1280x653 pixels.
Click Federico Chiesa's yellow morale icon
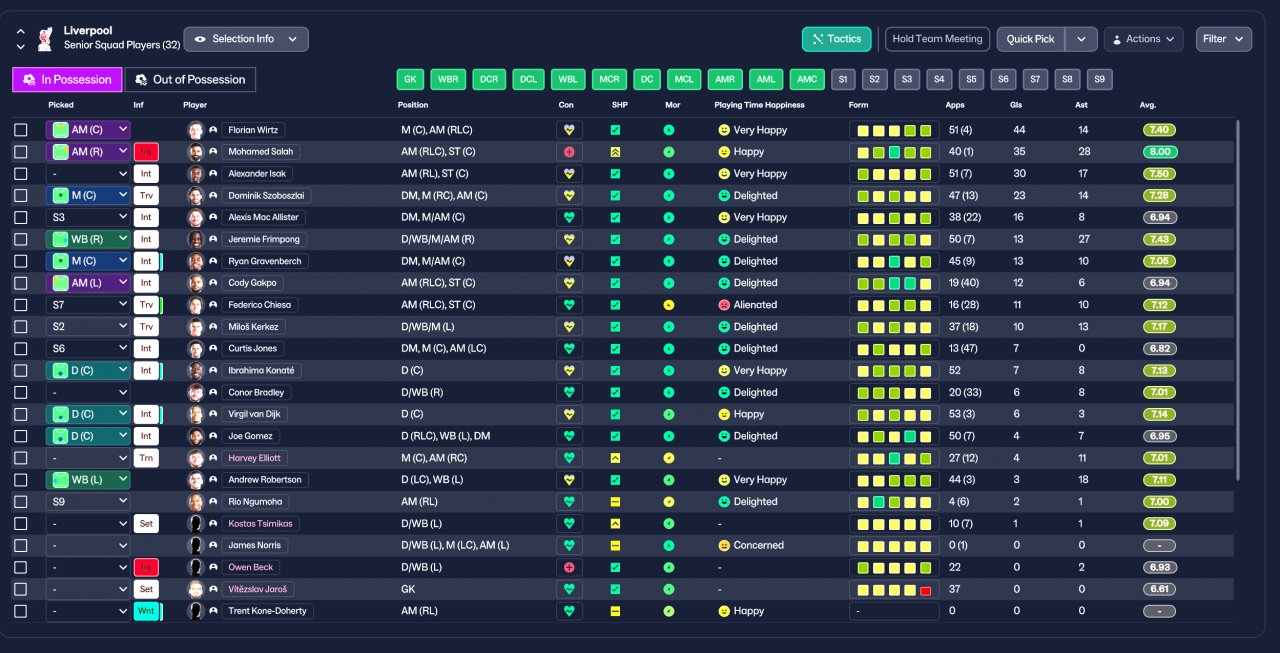(x=669, y=305)
